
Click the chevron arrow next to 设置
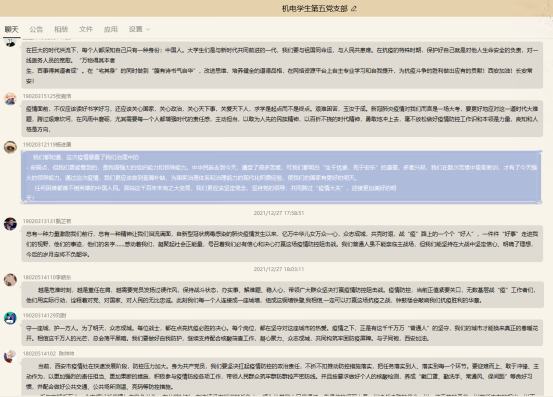tap(148, 29)
